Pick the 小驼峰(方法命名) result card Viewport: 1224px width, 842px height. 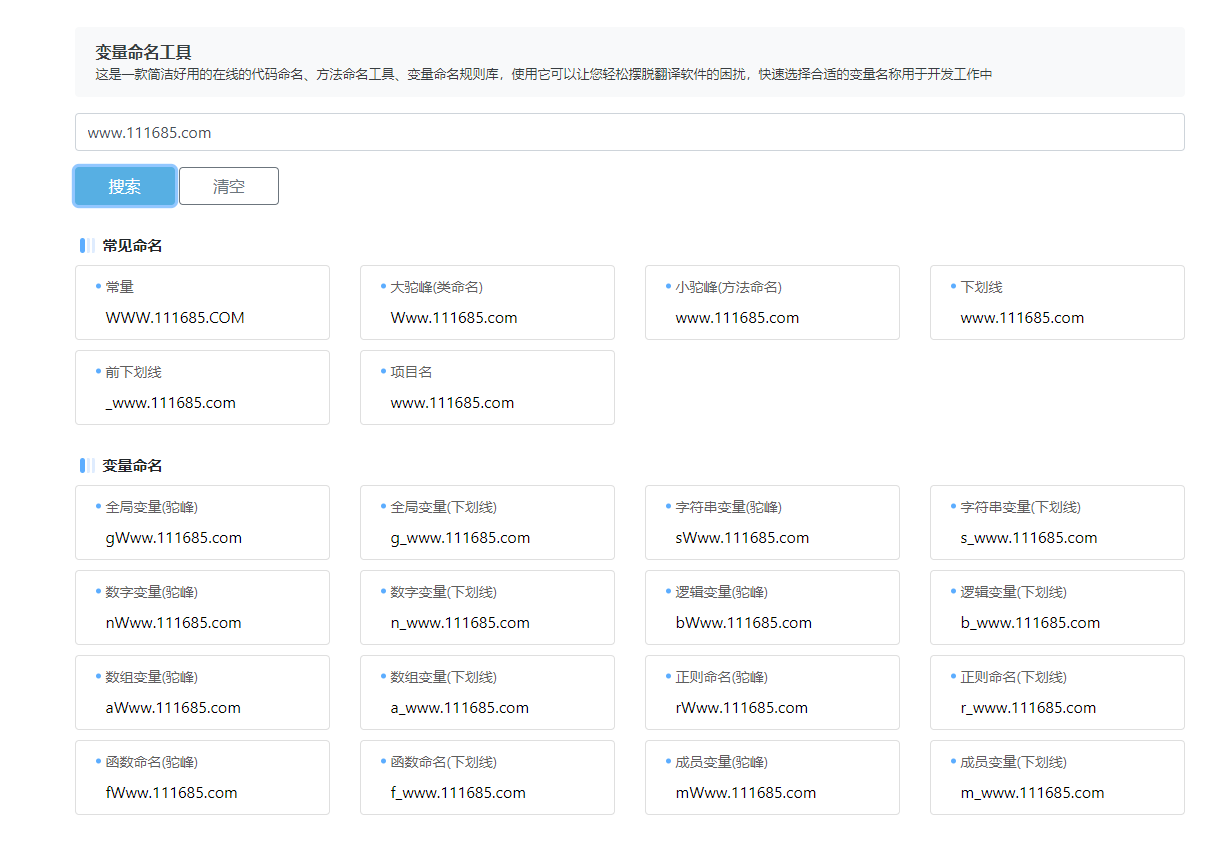pos(772,302)
